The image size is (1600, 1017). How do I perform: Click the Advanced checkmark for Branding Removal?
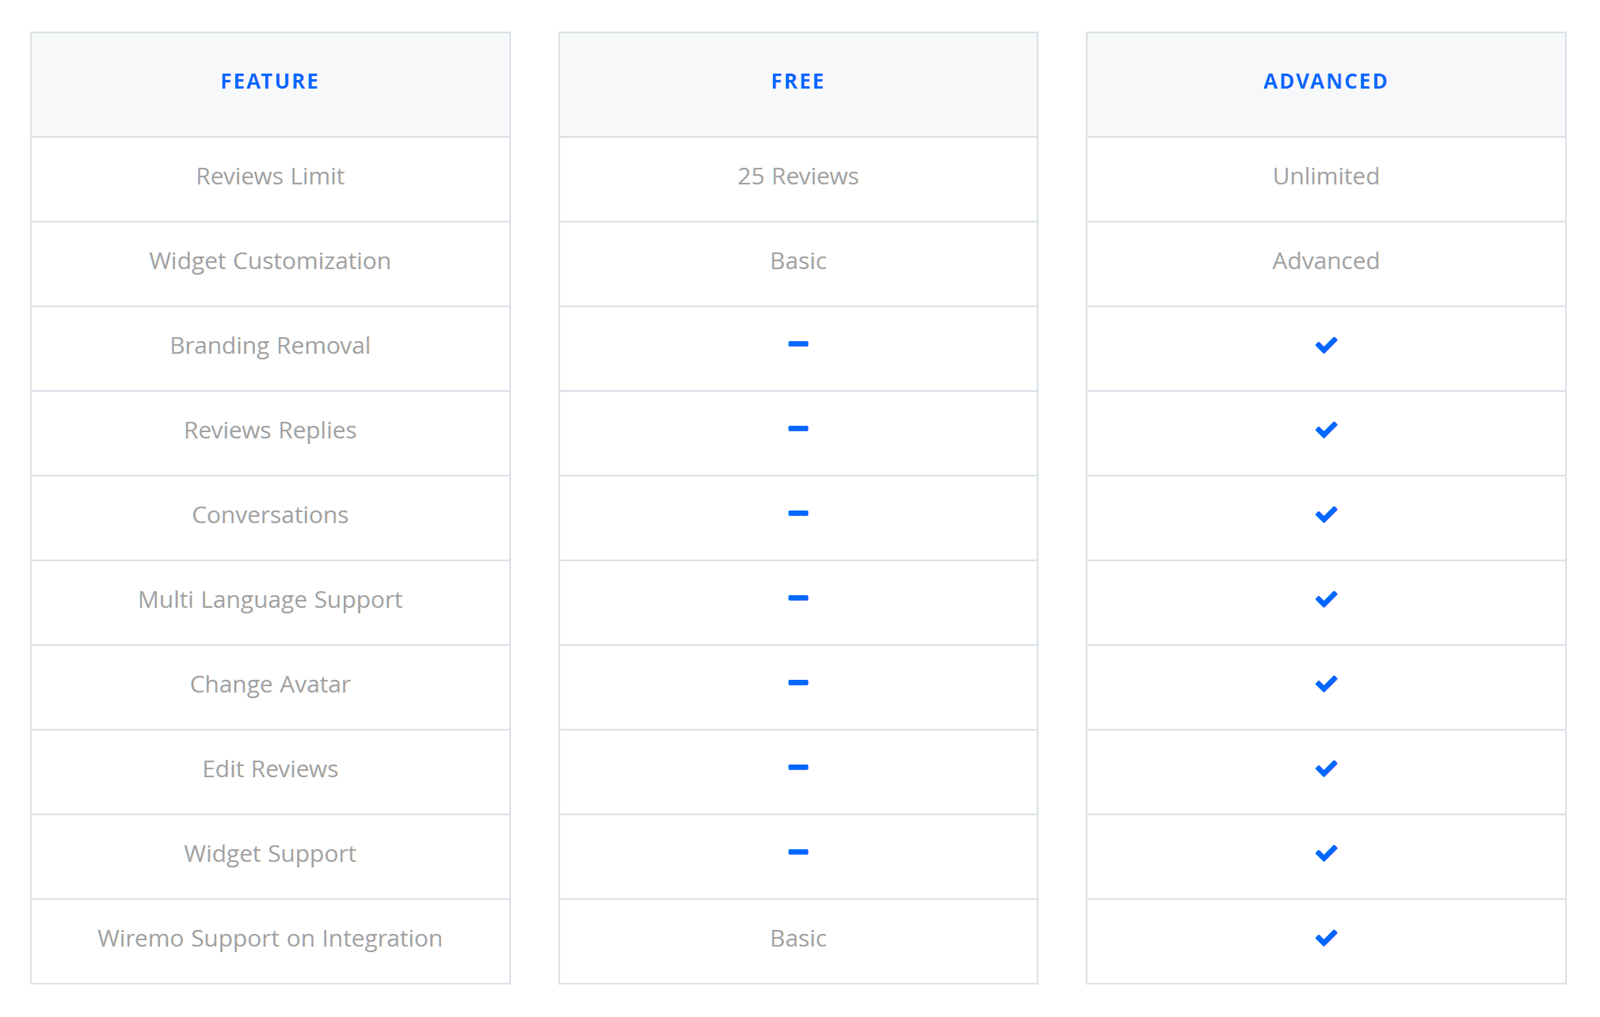[1325, 345]
